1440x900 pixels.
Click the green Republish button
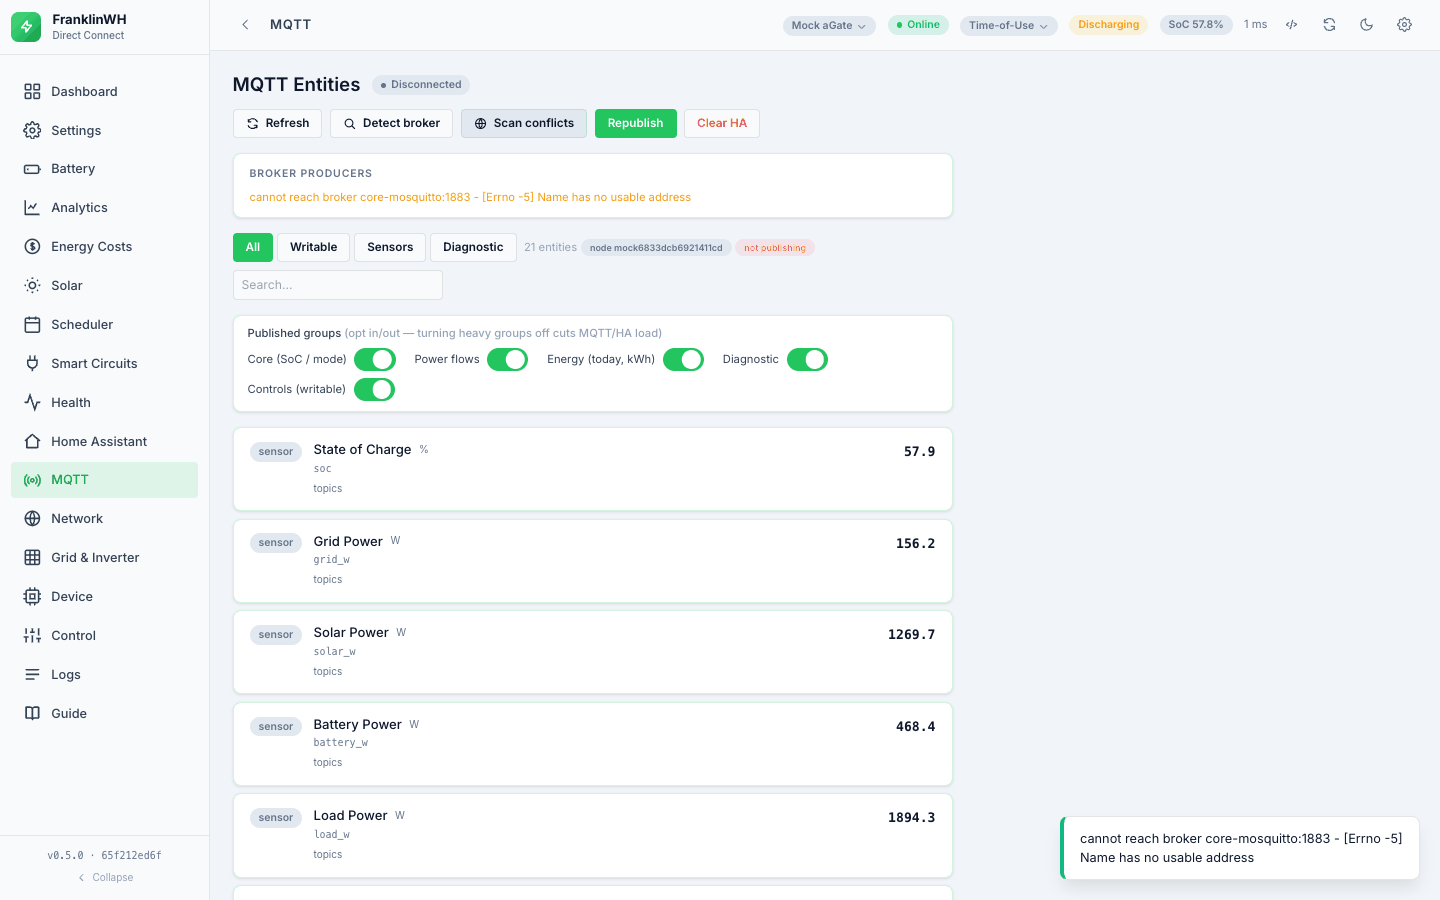coord(636,124)
